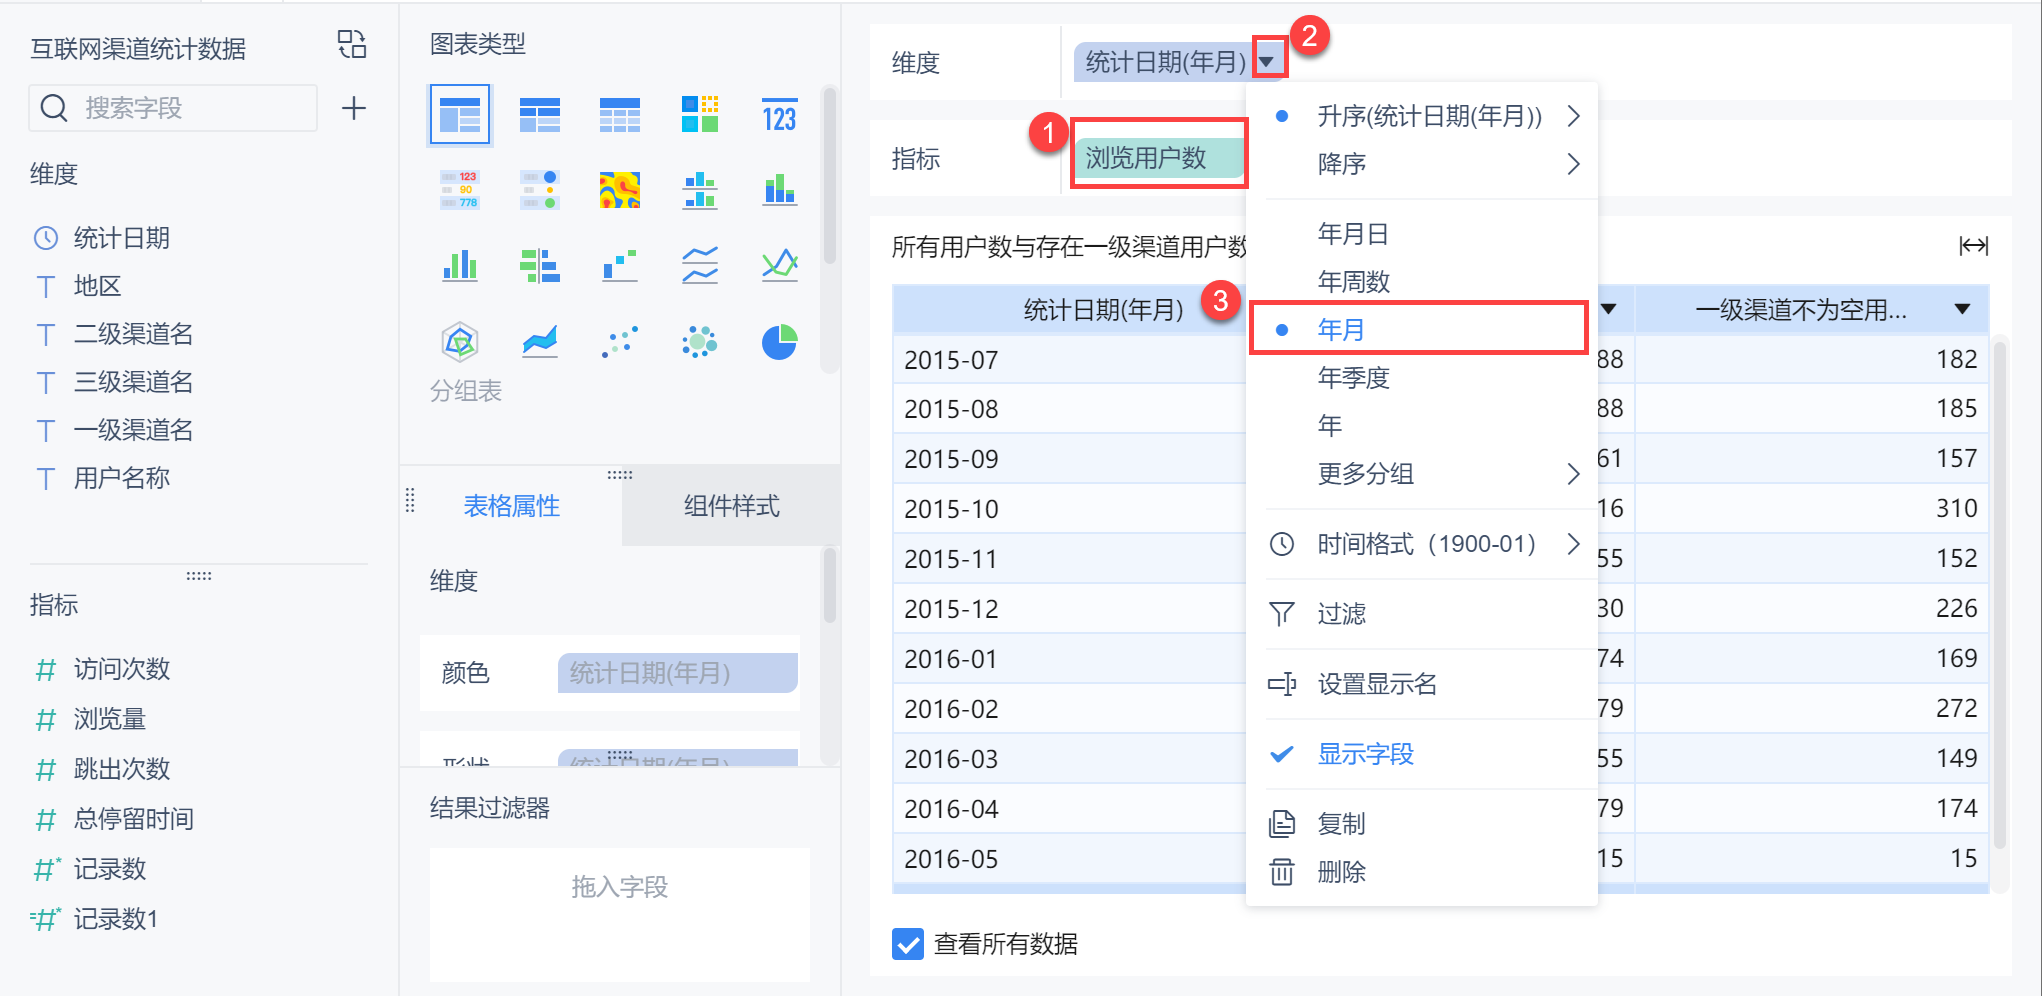Click the chart type panel scrollbar
The width and height of the screenshot is (2042, 996).
pos(829,176)
